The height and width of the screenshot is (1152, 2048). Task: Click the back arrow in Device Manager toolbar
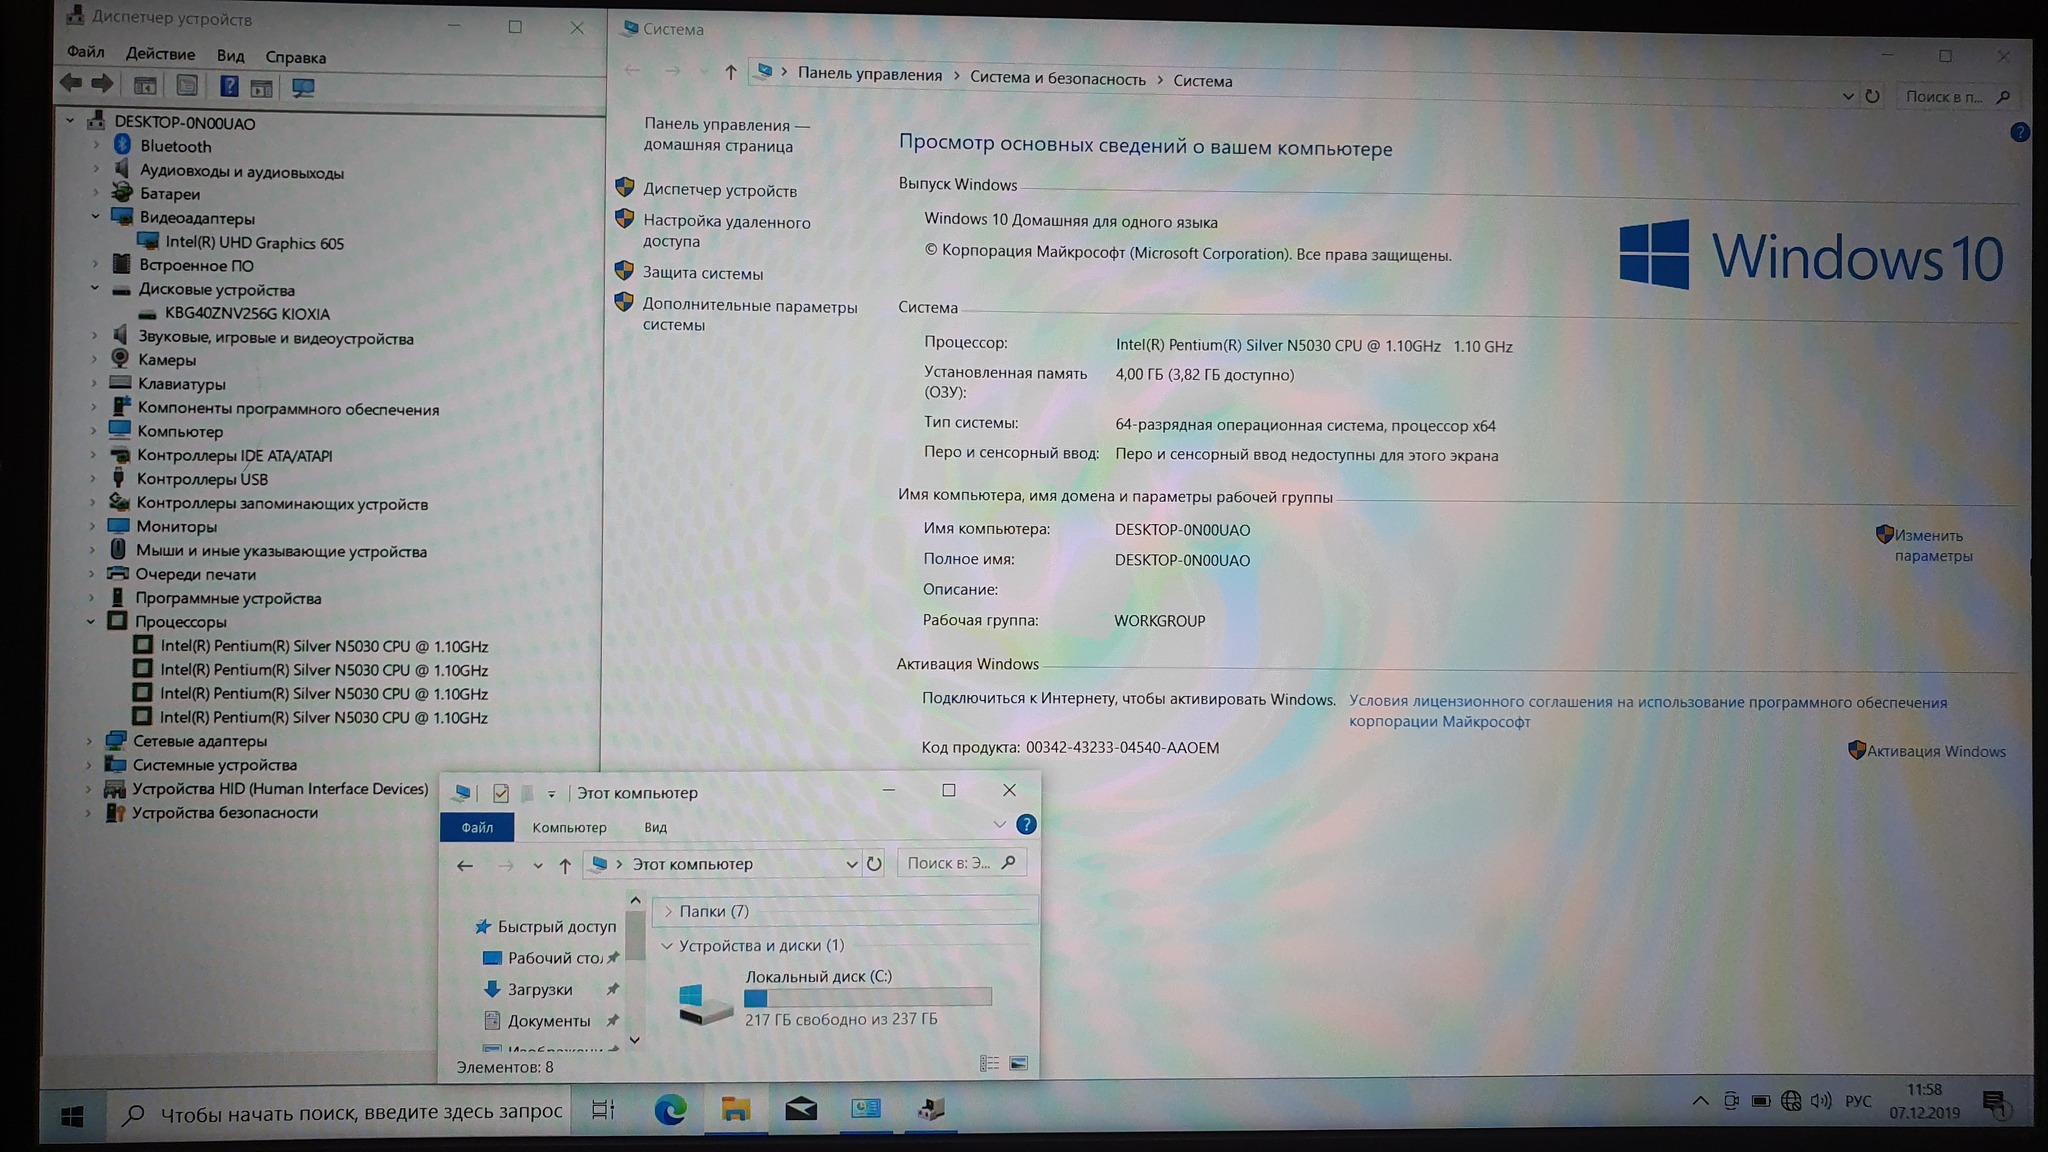(x=70, y=84)
